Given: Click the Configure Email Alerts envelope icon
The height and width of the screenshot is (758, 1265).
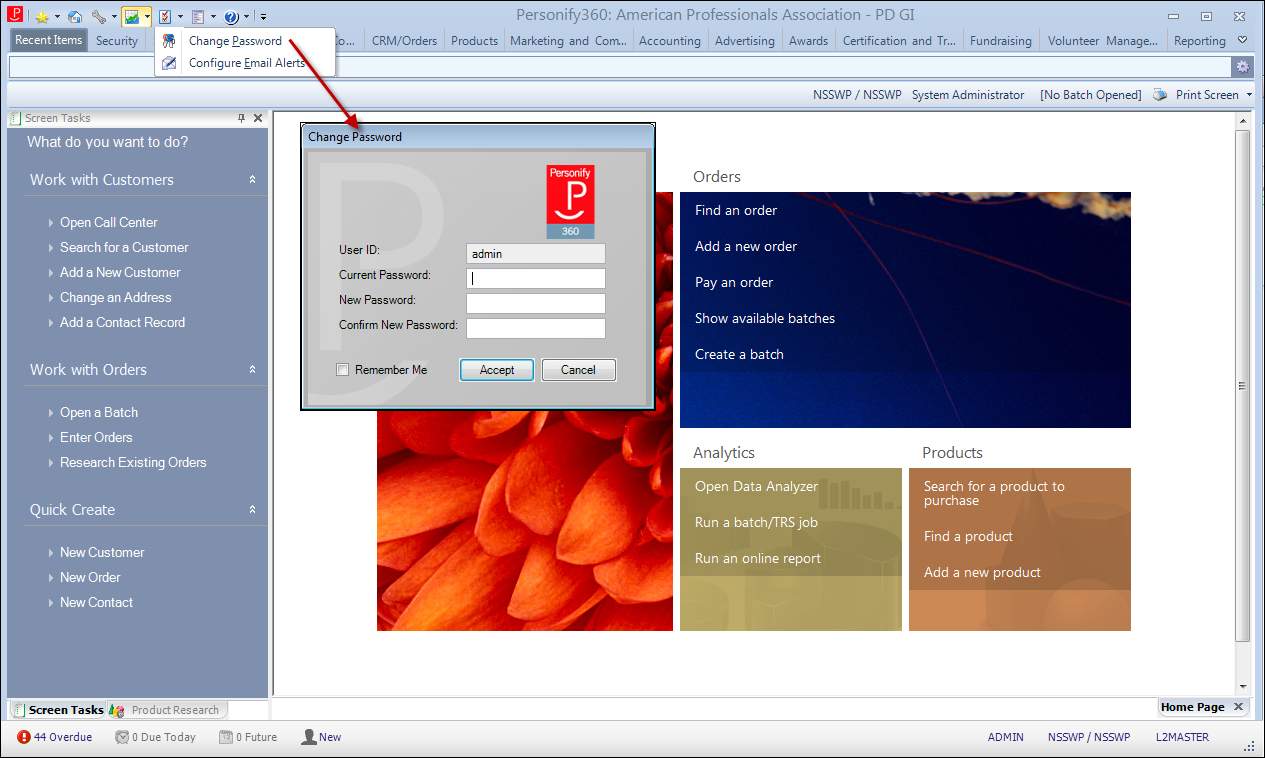Looking at the screenshot, I should point(170,63).
